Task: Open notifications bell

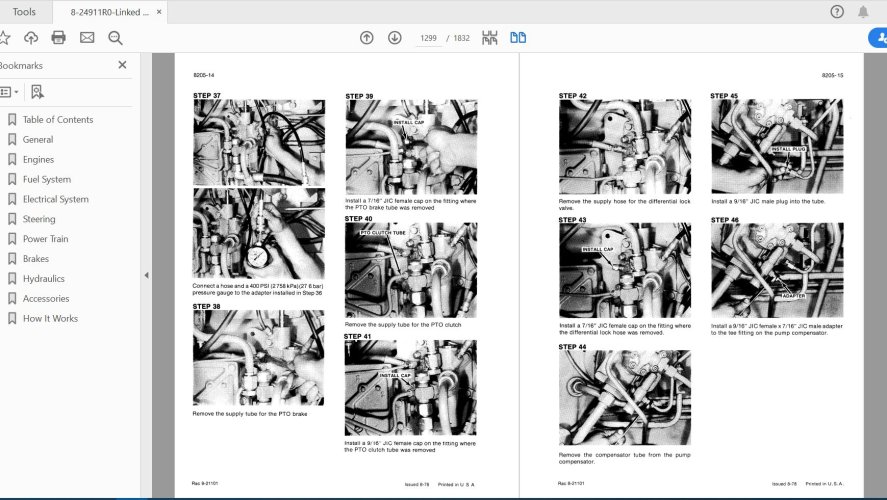Action: coord(863,12)
